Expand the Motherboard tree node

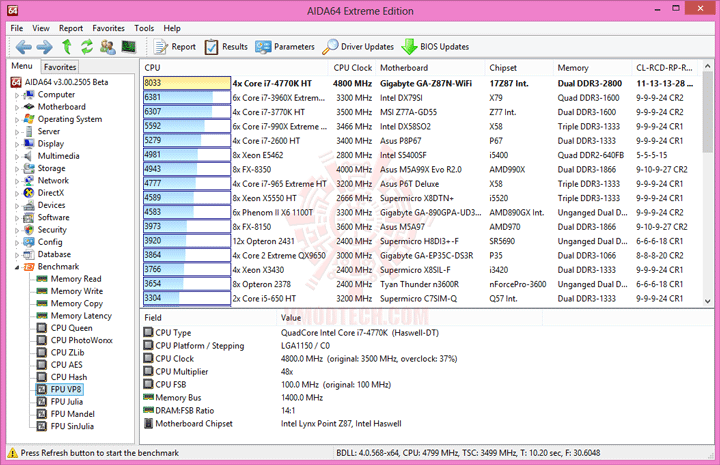point(17,107)
